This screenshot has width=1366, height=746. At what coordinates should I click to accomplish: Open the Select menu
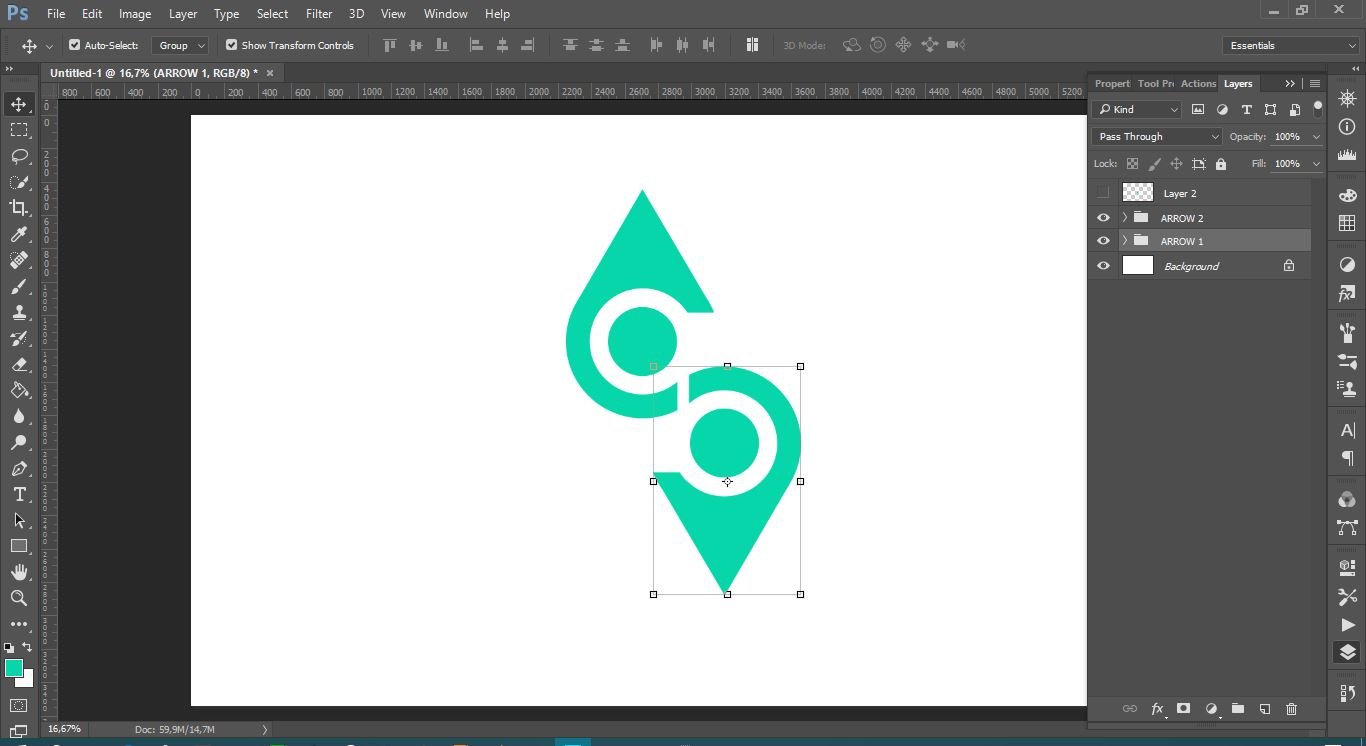[x=272, y=14]
